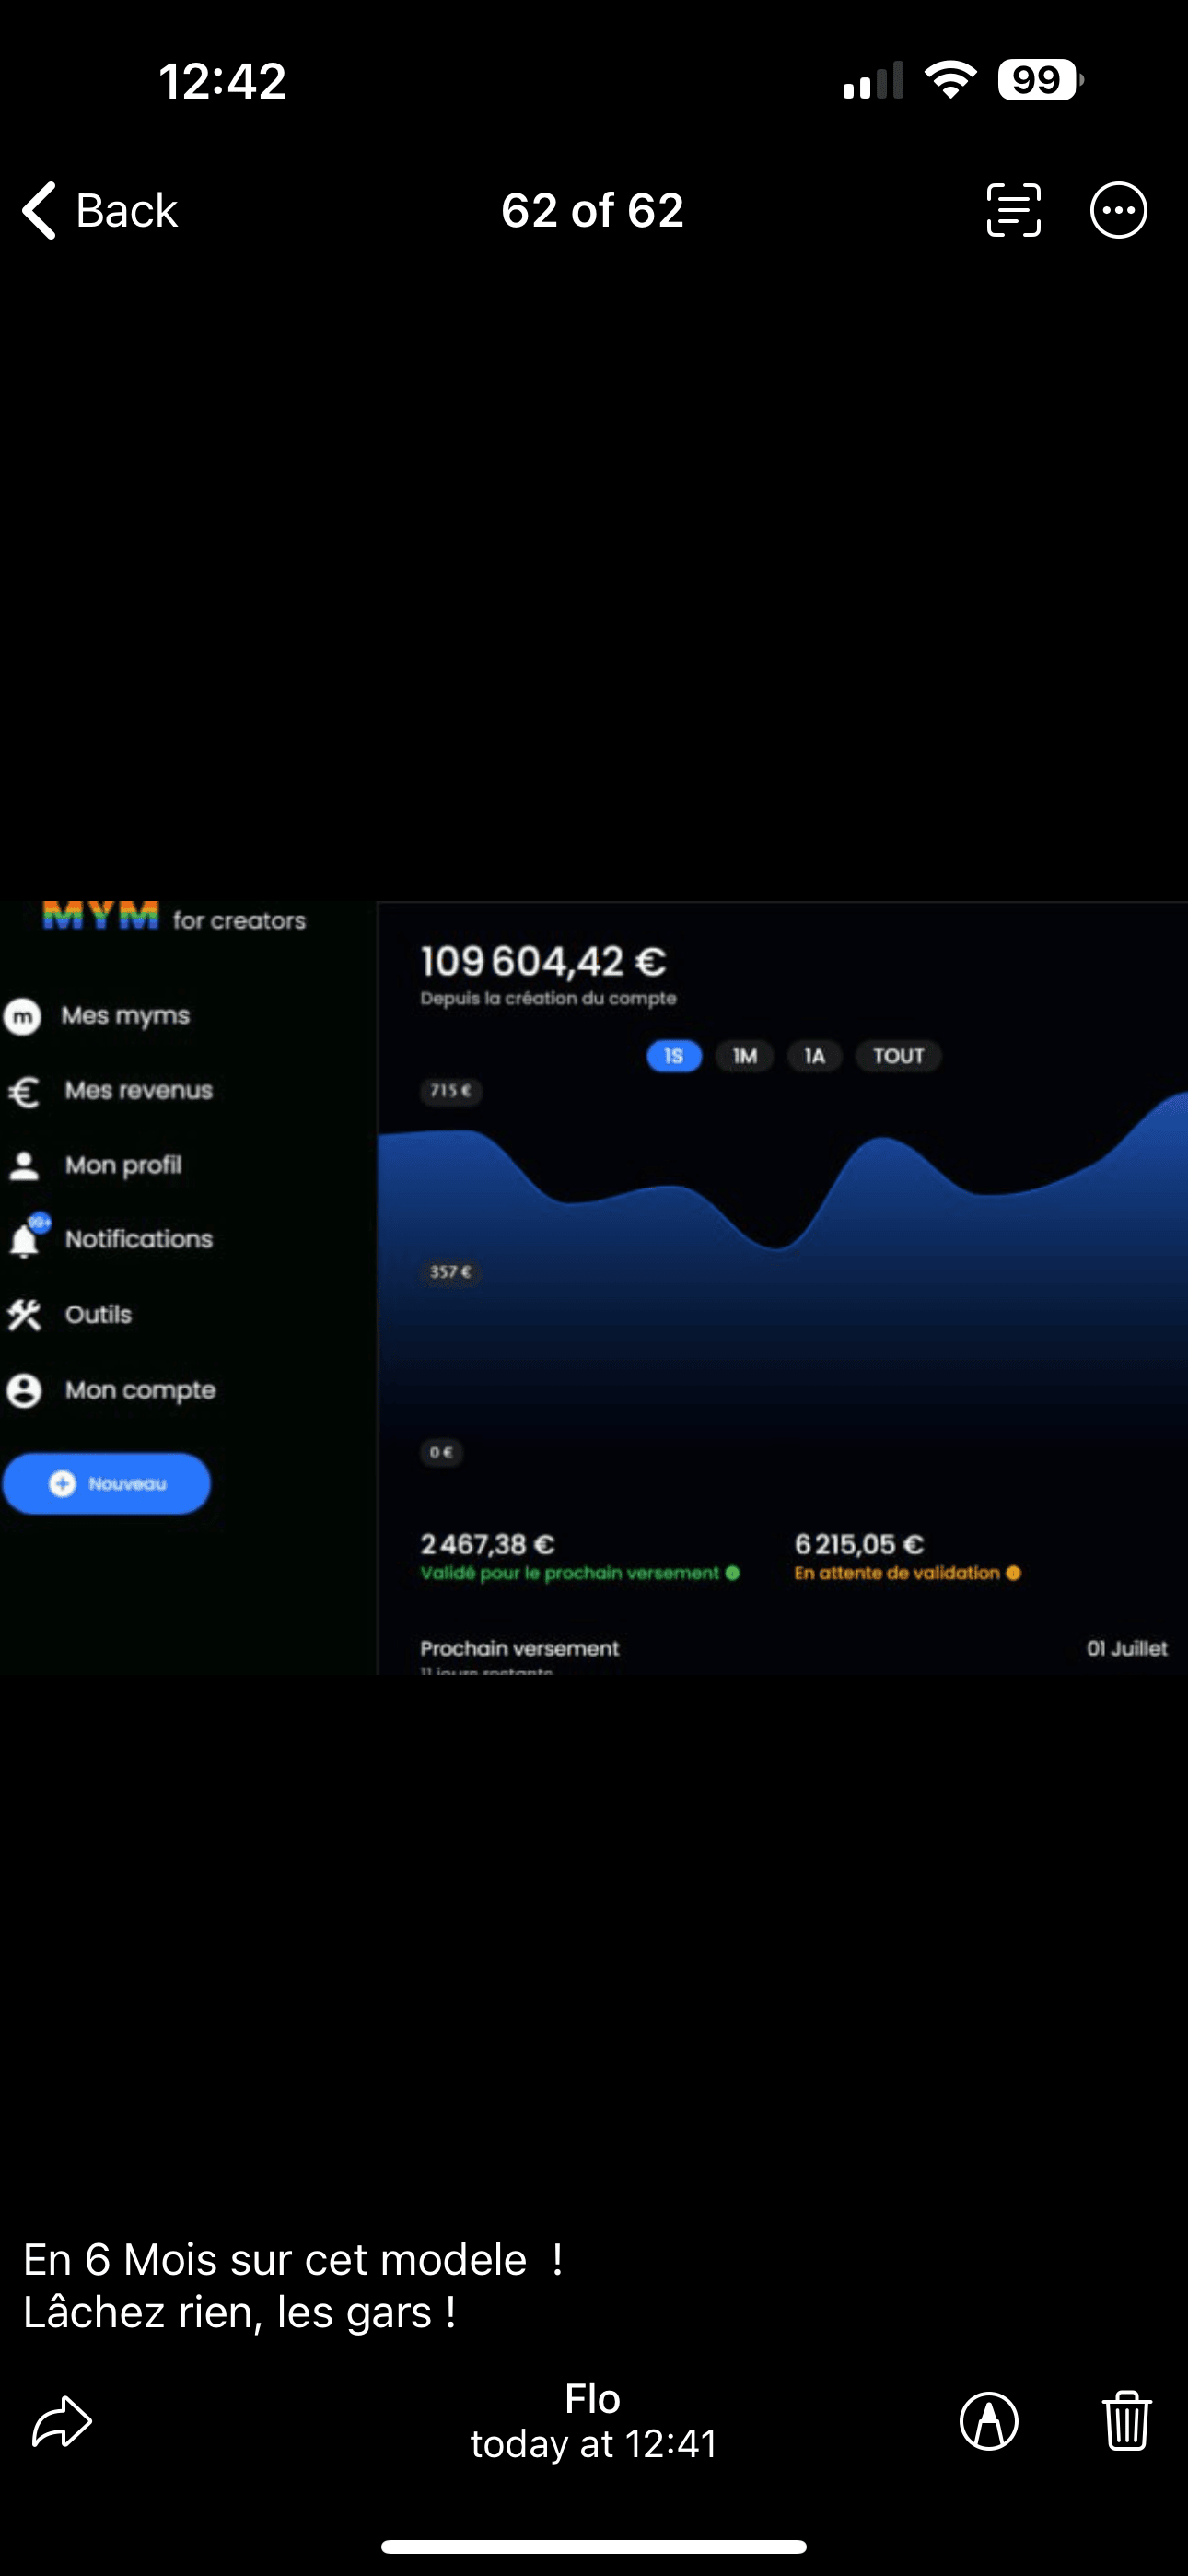The height and width of the screenshot is (2576, 1188).
Task: Tap the share arrow icon
Action: tap(62, 2421)
